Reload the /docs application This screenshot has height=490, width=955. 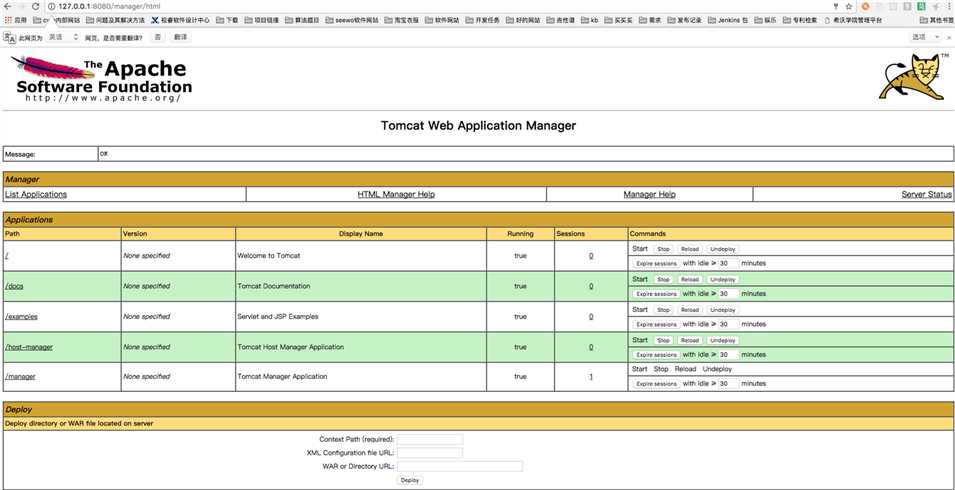click(689, 279)
